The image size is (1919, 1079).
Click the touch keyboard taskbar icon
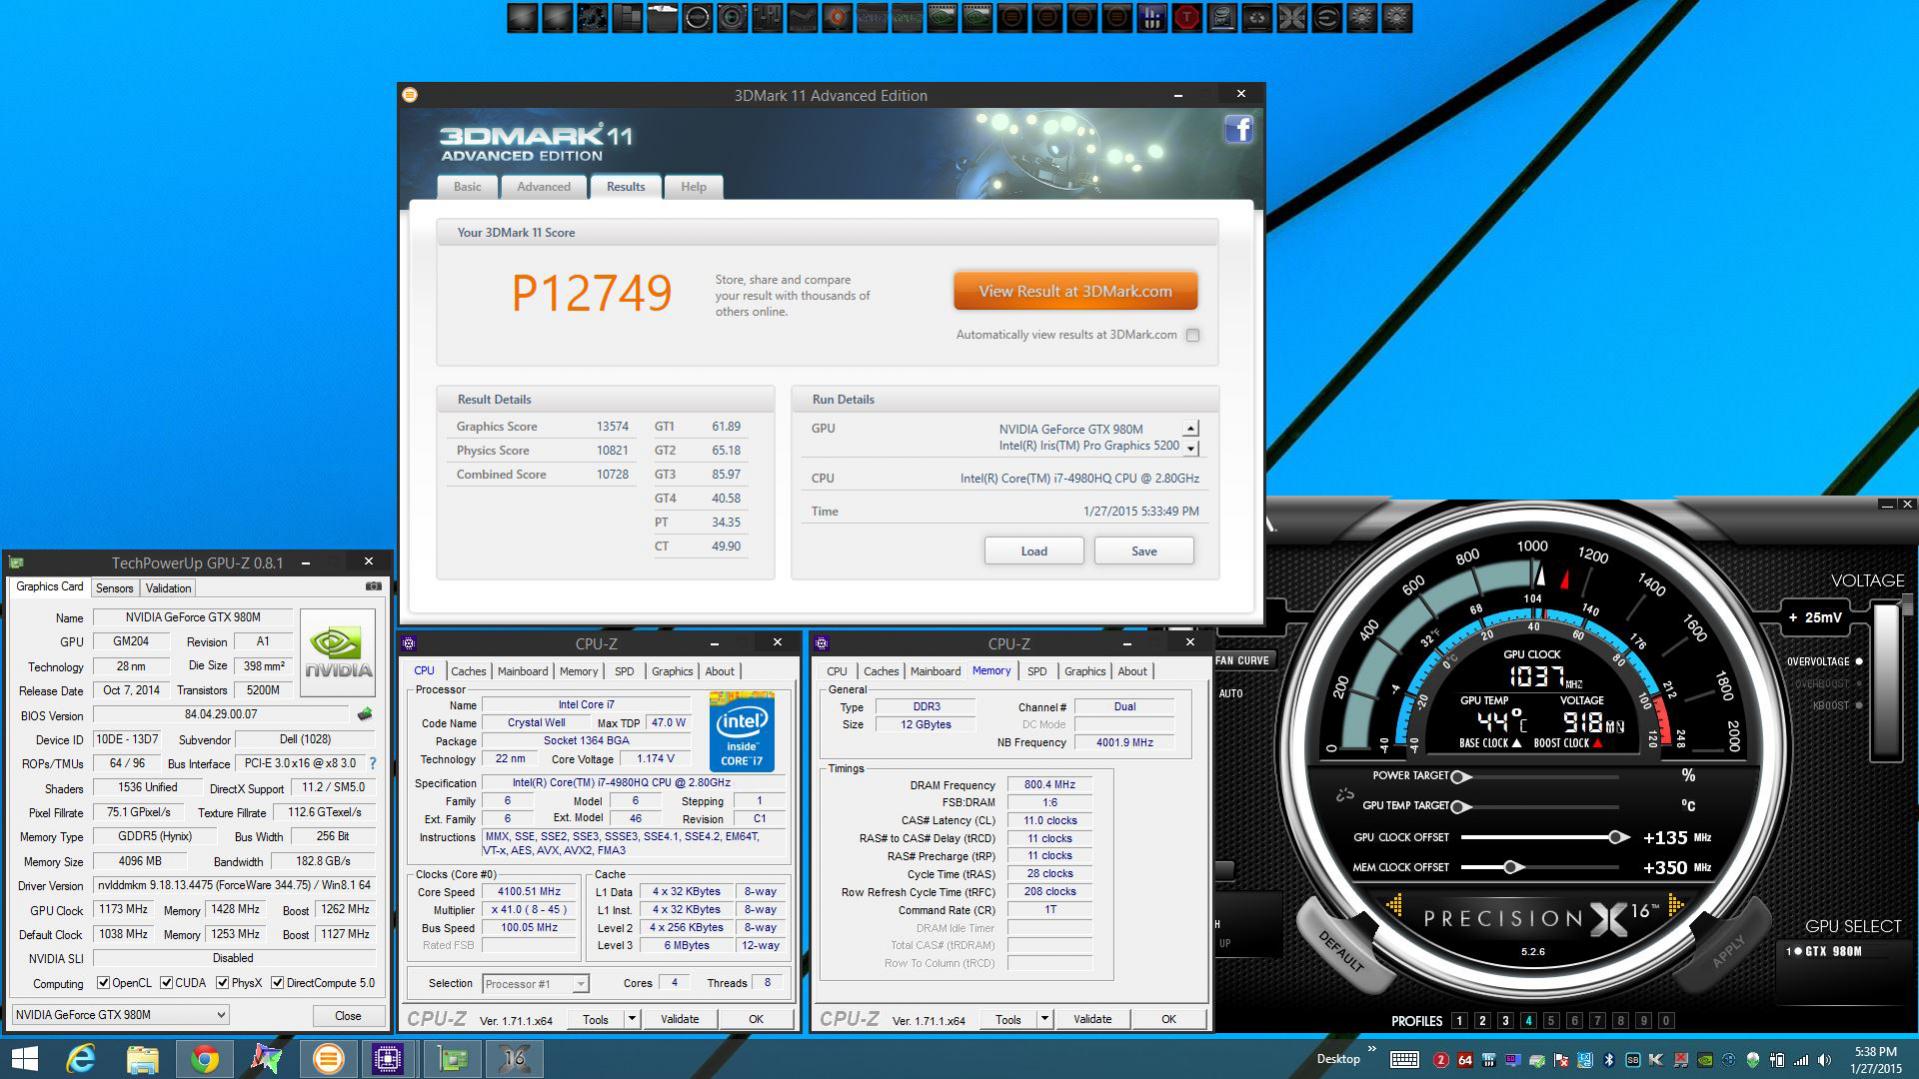pos(1404,1060)
